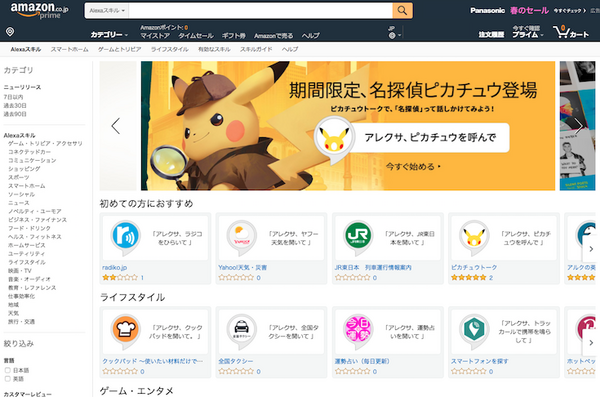Expand the カテゴリー dropdown menu

(x=109, y=35)
